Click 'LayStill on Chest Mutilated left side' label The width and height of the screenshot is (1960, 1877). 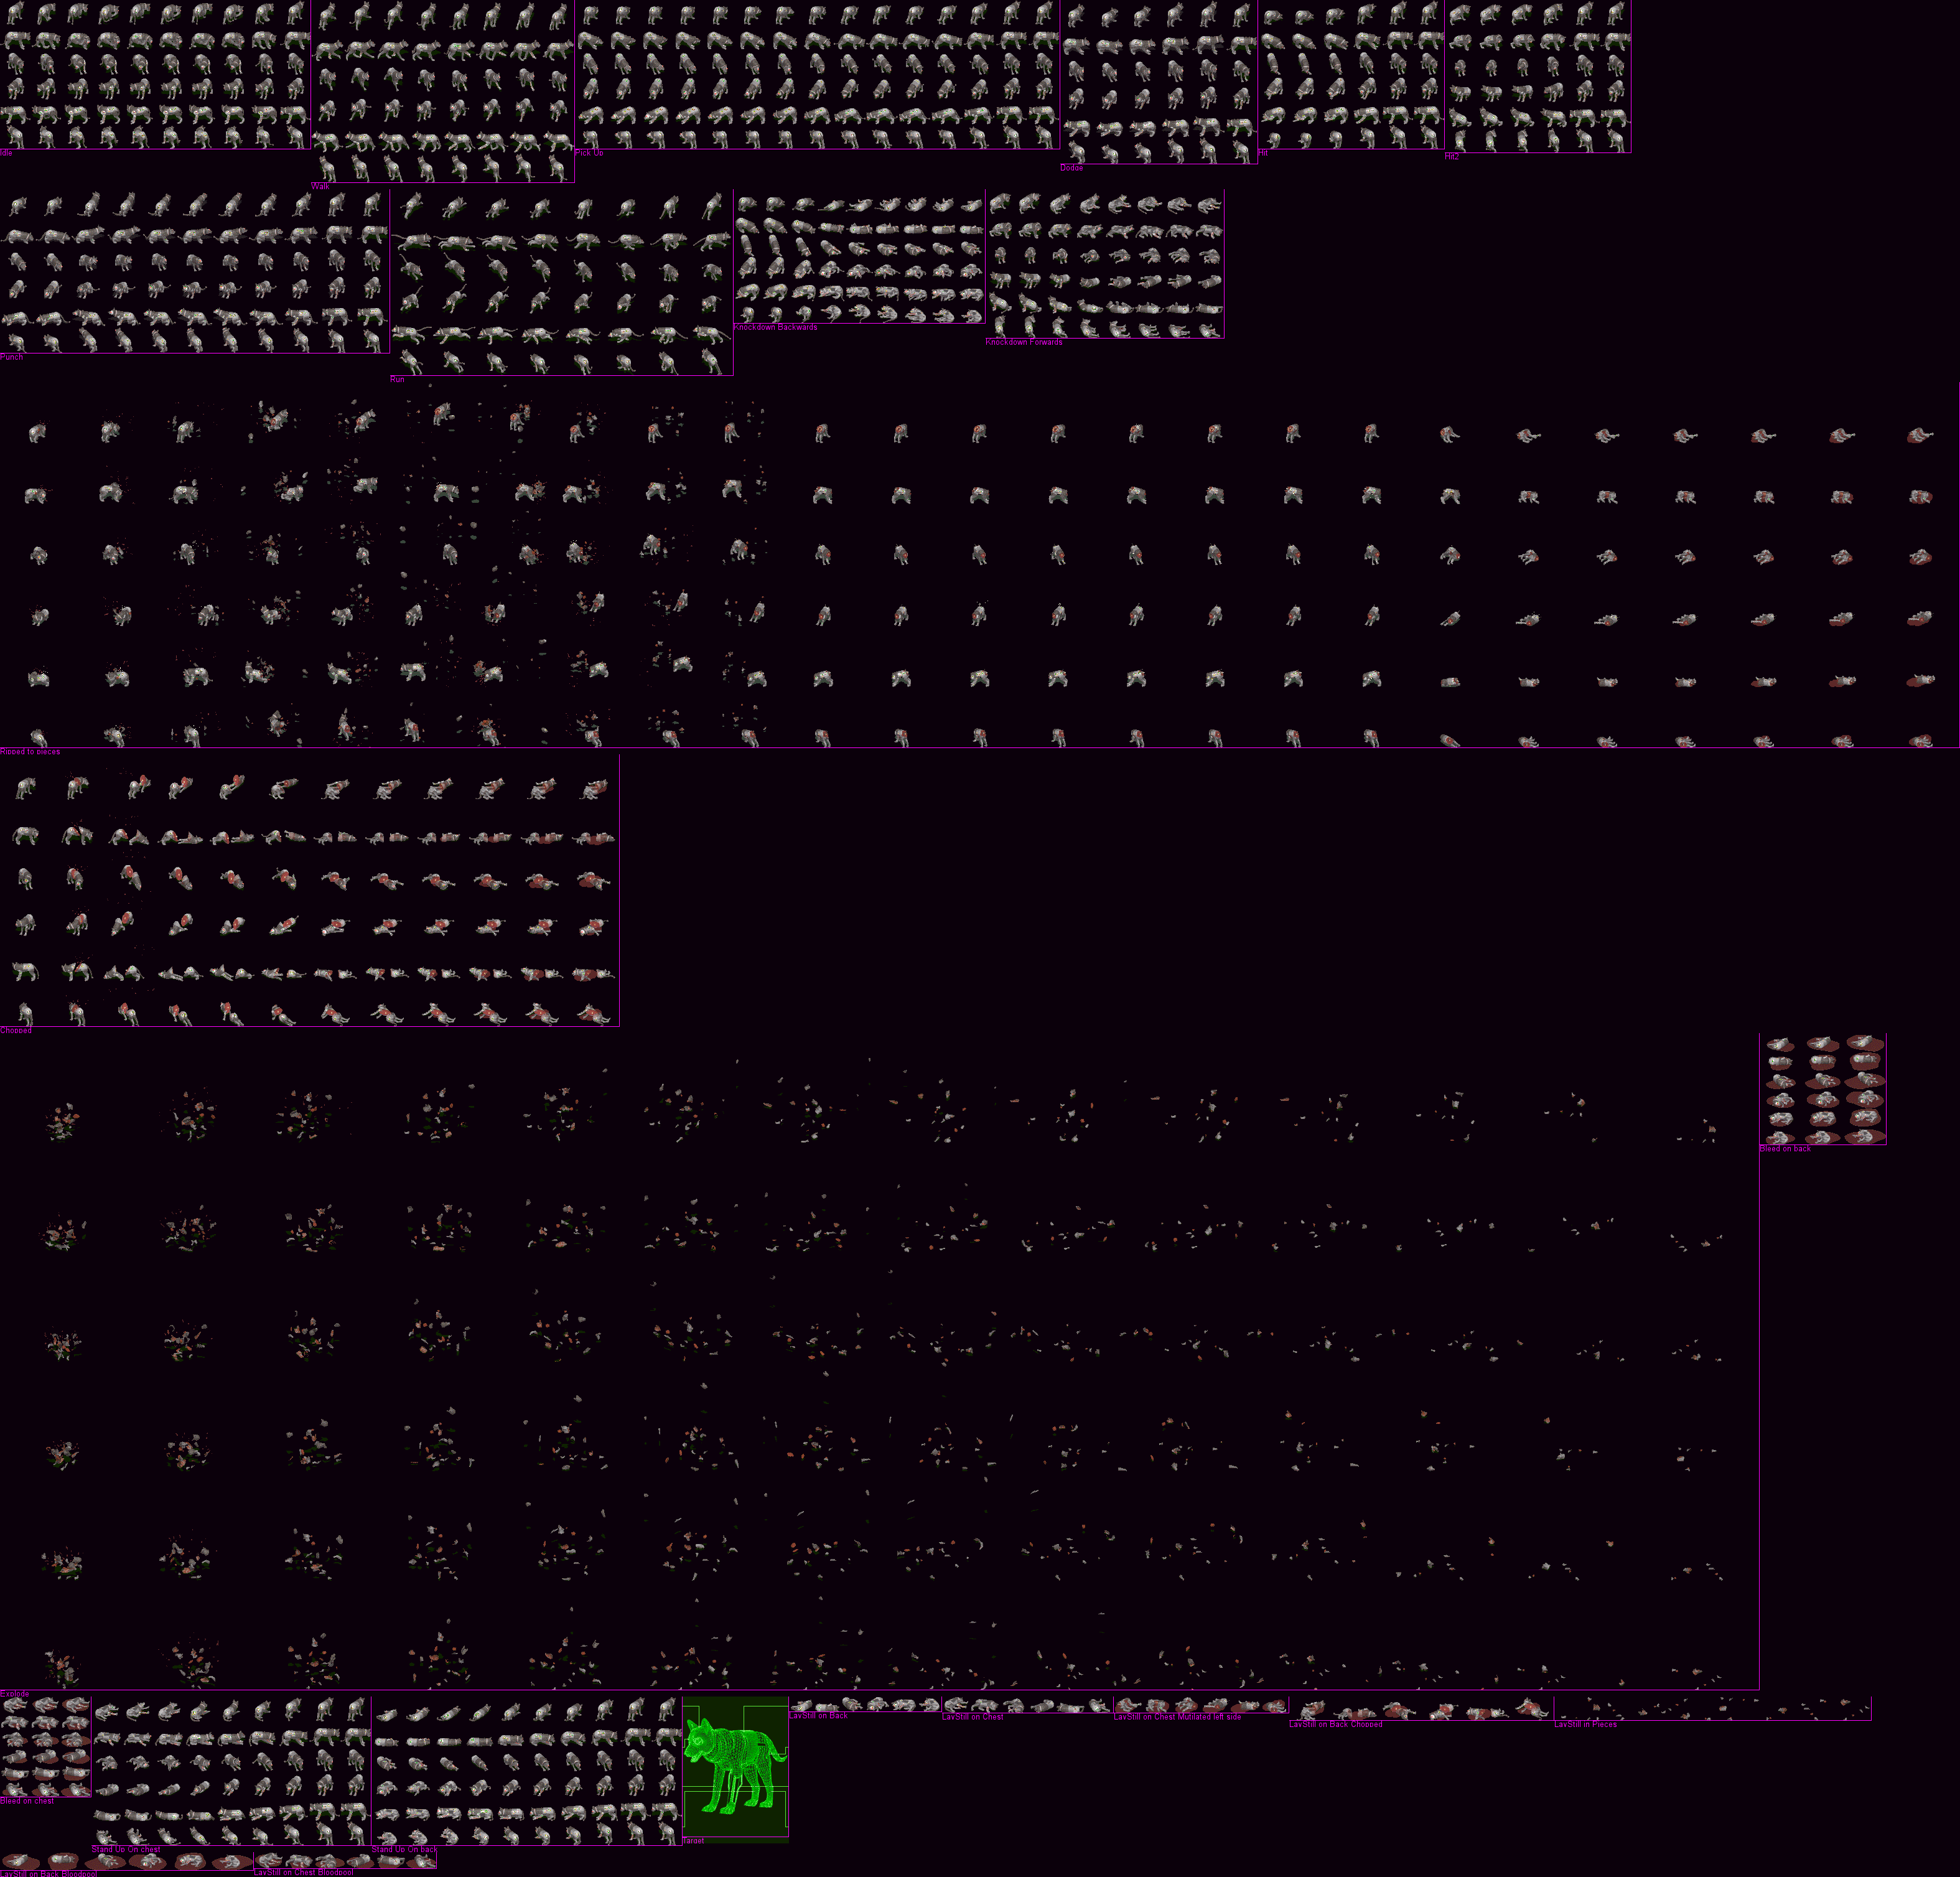point(1177,1716)
